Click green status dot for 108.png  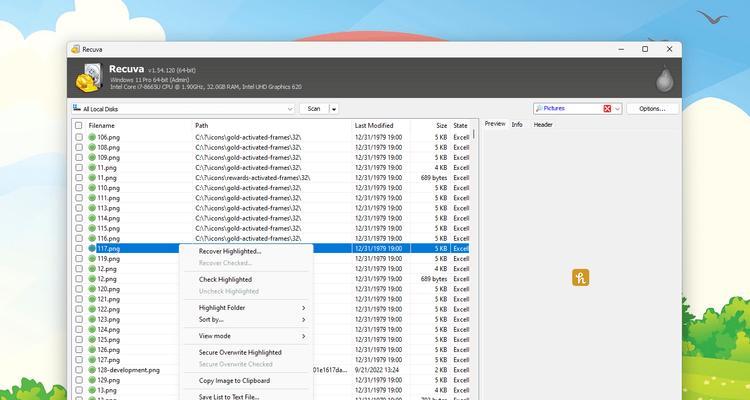coord(92,147)
